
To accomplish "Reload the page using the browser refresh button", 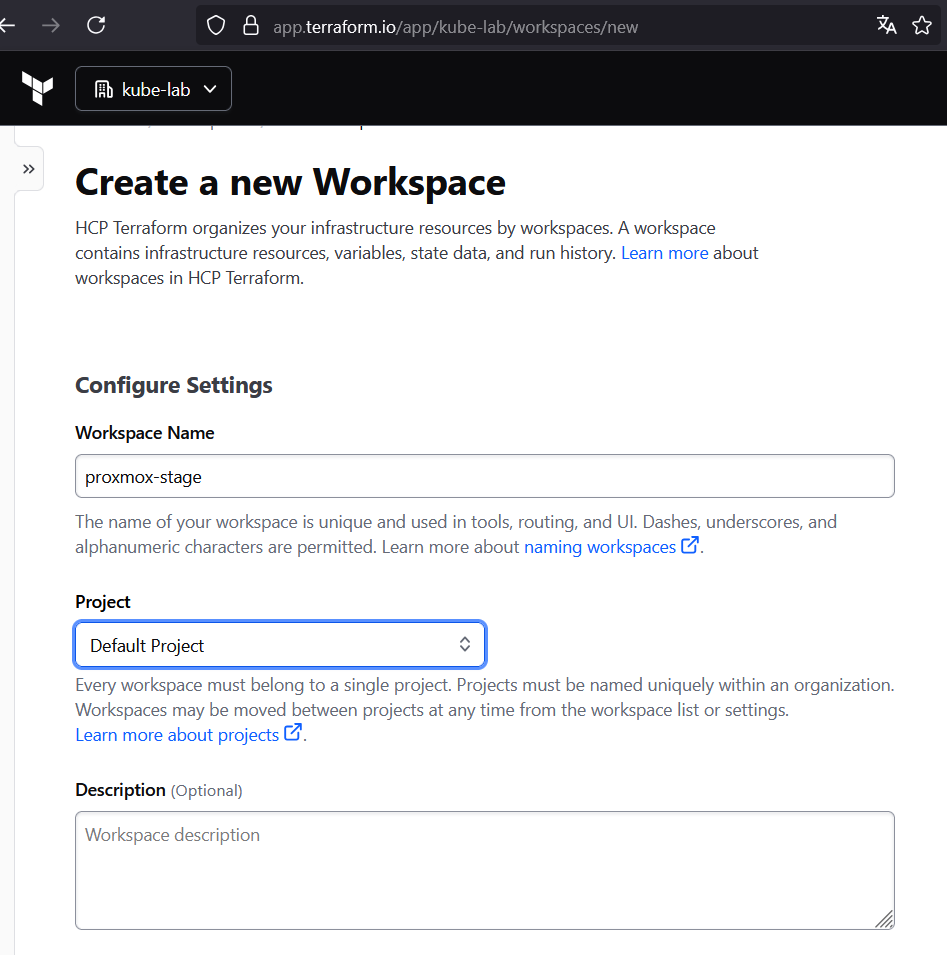I will click(96, 26).
